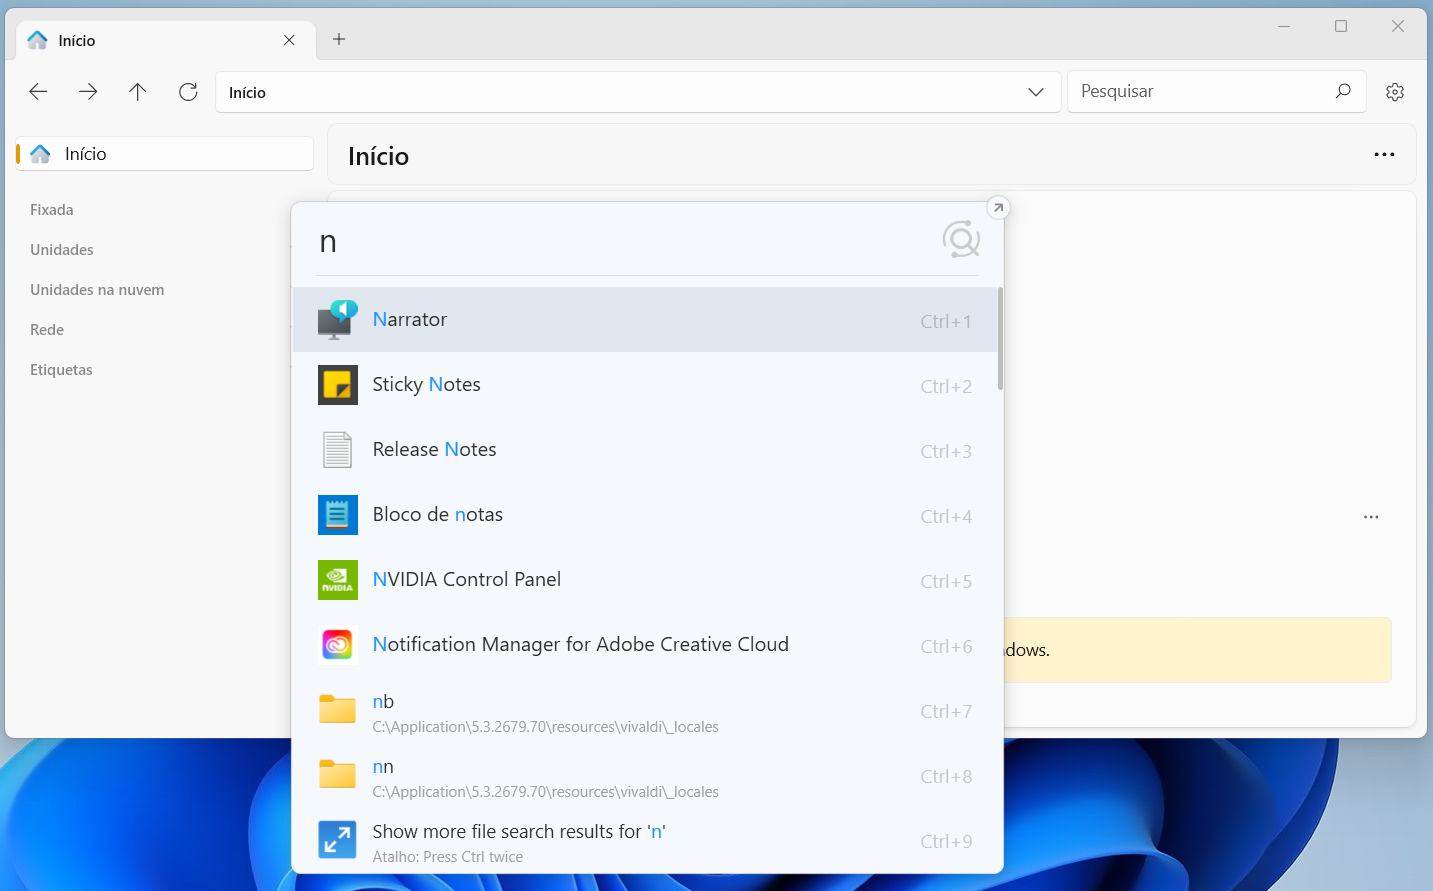
Task: Click the Bloco de notas icon
Action: (x=338, y=515)
